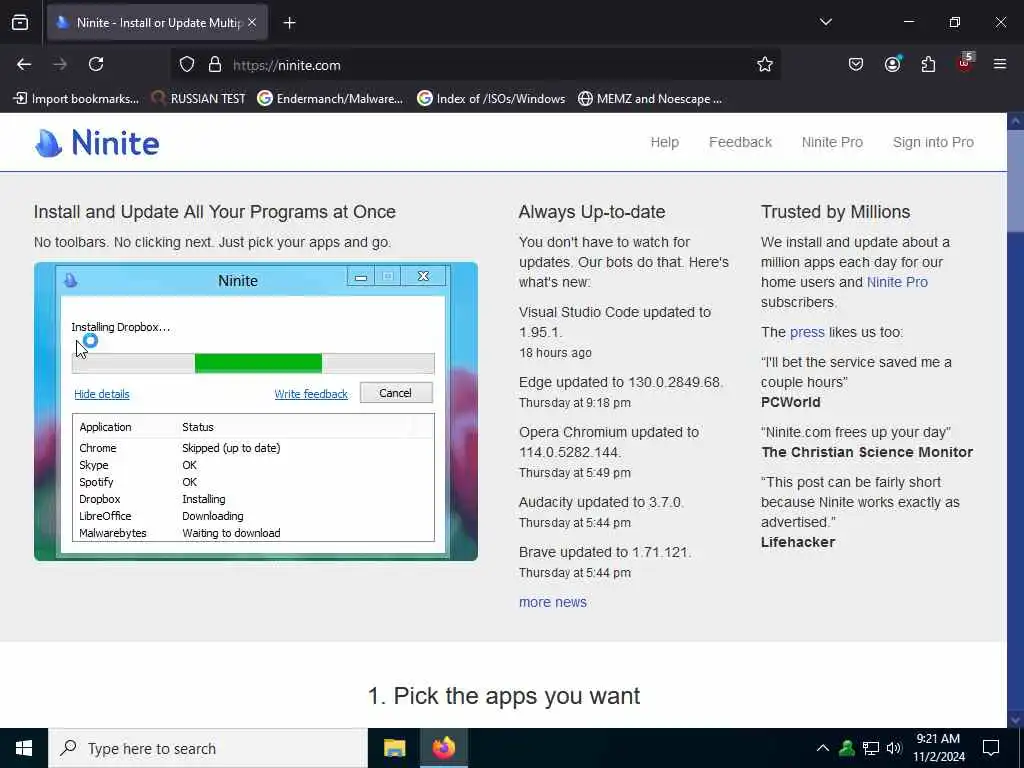The image size is (1024, 768).
Task: Click the green user tray icon
Action: click(846, 748)
